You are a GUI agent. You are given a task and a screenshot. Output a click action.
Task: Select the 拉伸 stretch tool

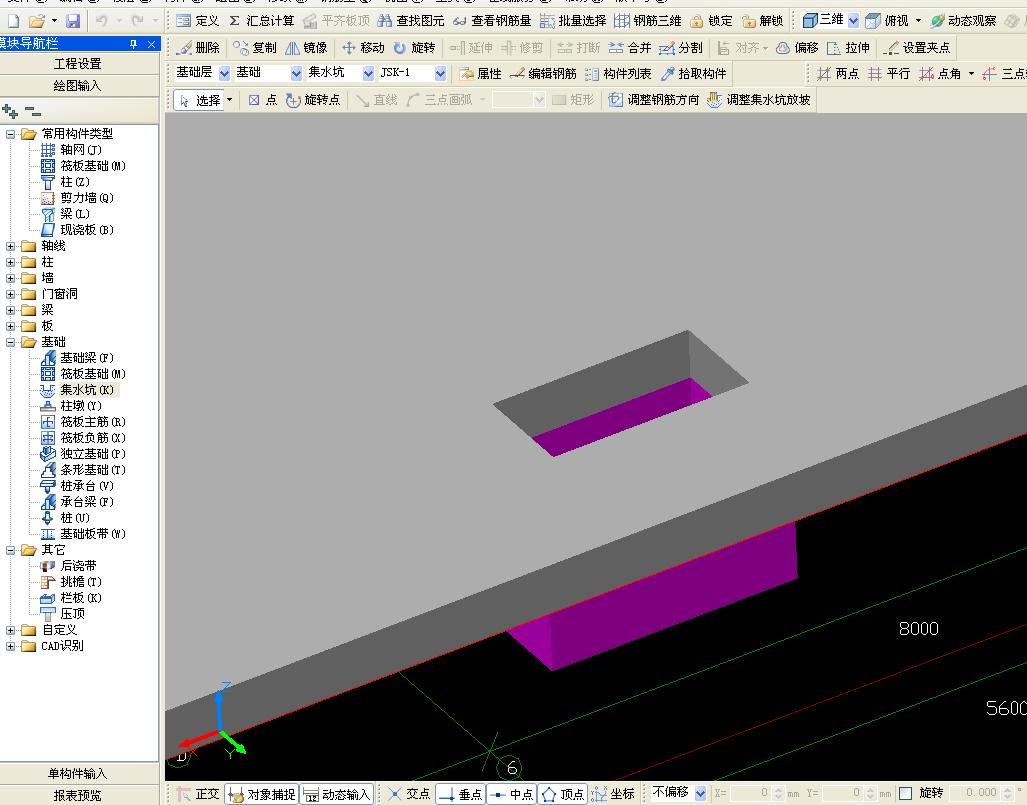[848, 48]
